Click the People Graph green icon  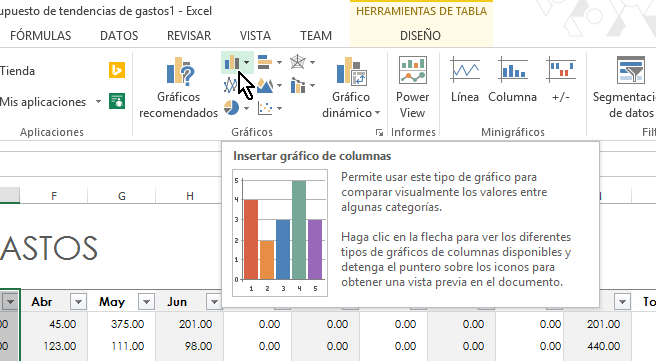117,101
